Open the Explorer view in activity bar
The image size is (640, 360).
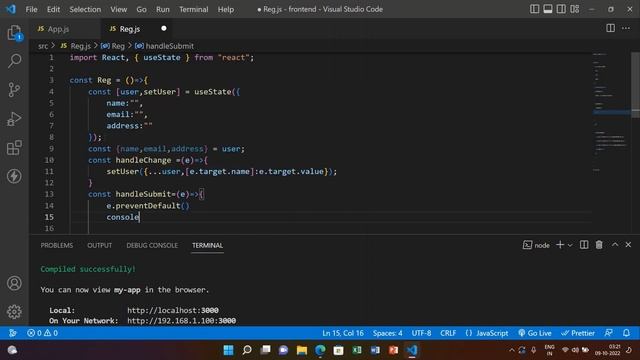(x=14, y=33)
